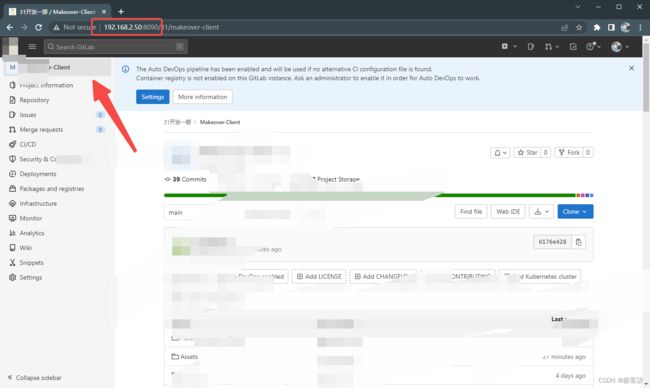
Task: Open Merge requests in sidebar
Action: click(41, 129)
